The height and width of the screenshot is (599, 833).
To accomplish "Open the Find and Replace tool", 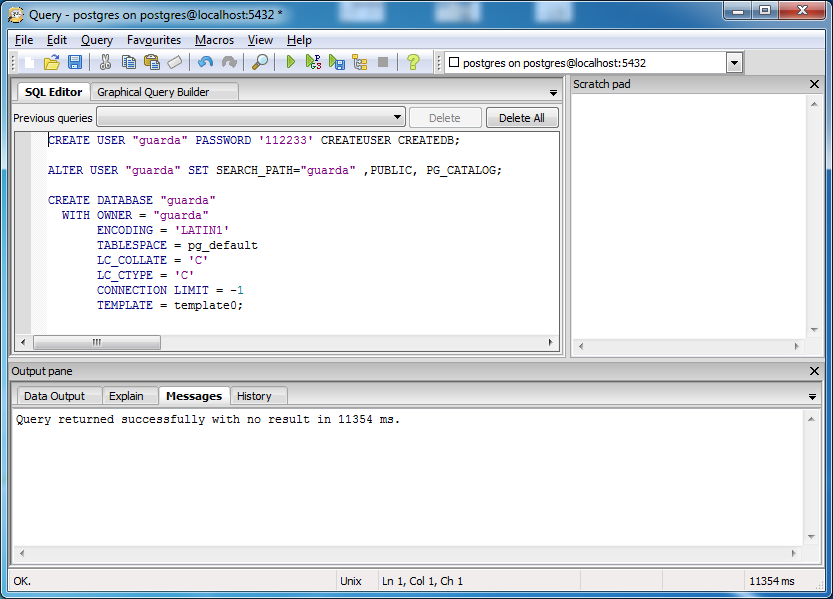I will point(261,62).
